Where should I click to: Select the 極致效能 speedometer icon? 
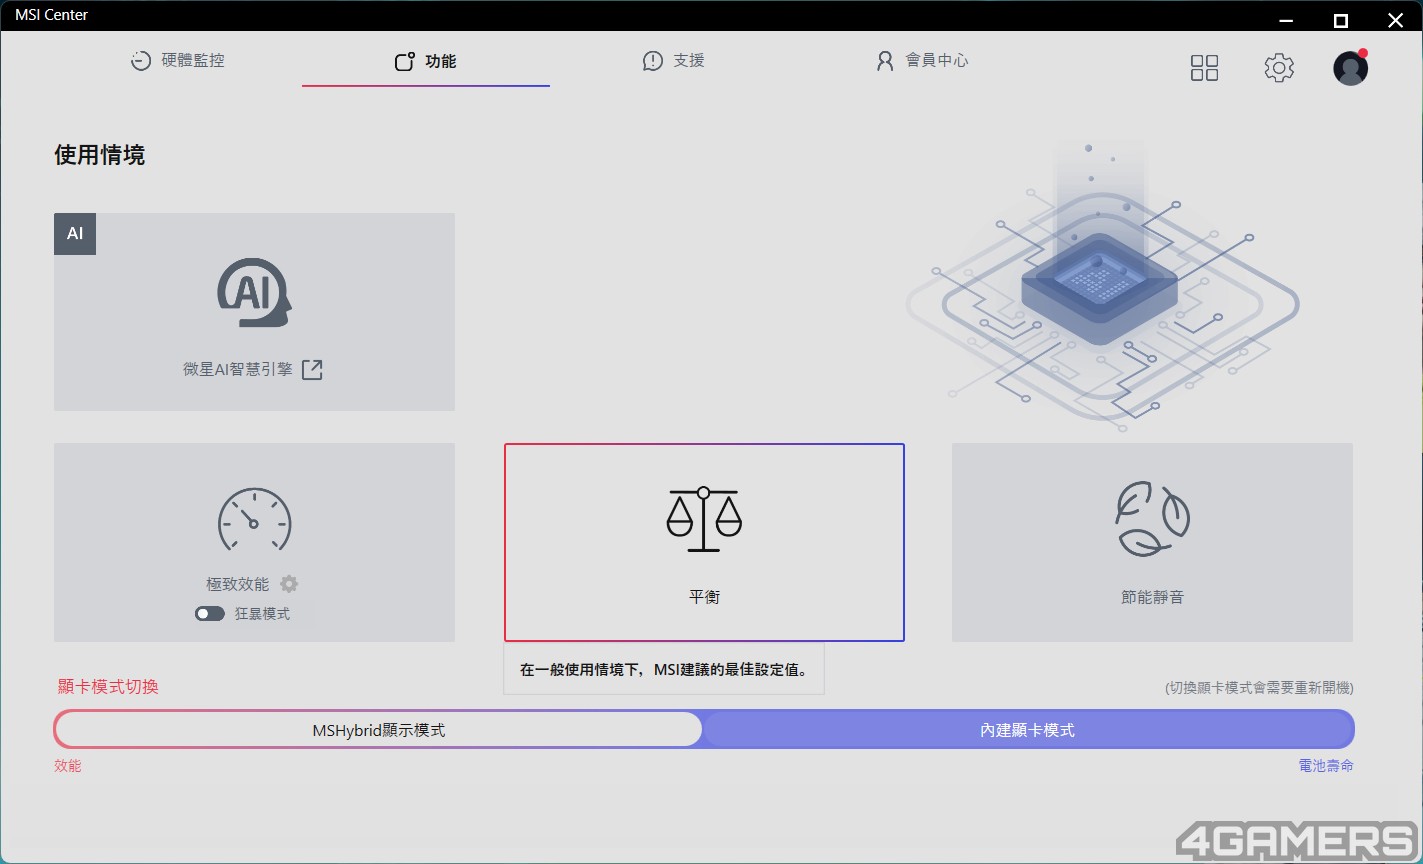254,519
